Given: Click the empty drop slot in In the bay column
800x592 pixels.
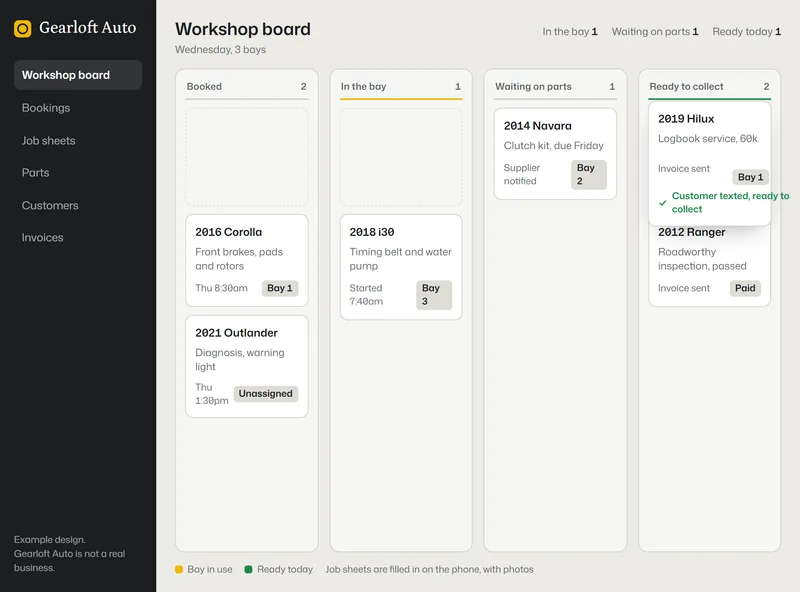Looking at the screenshot, I should click(401, 157).
